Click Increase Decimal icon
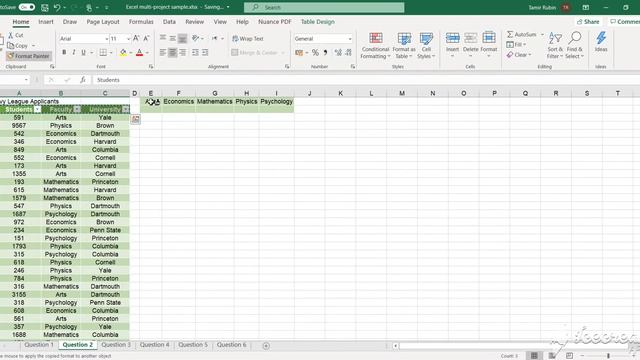This screenshot has width=640, height=360. coord(338,52)
